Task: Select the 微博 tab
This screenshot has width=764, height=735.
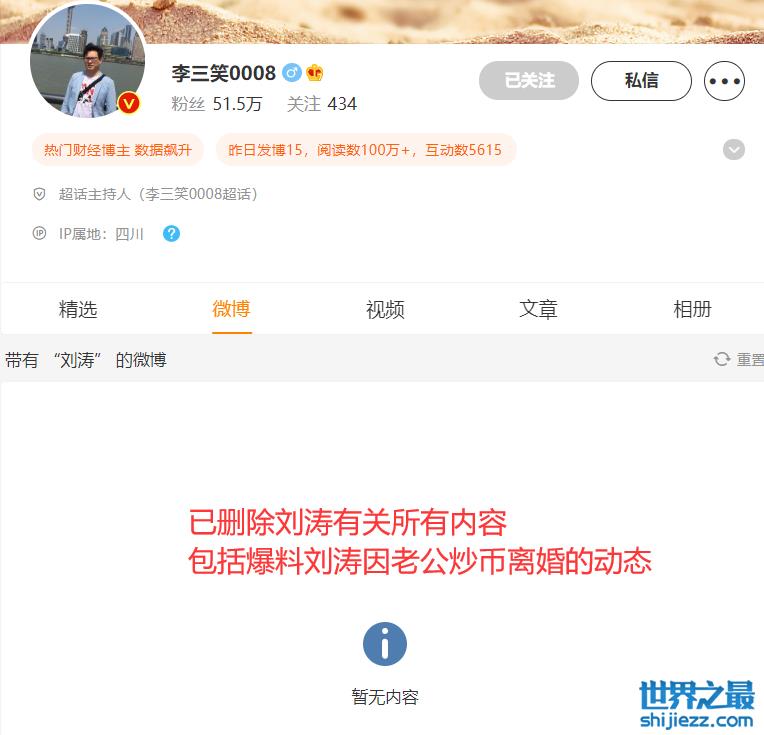Action: coord(232,309)
